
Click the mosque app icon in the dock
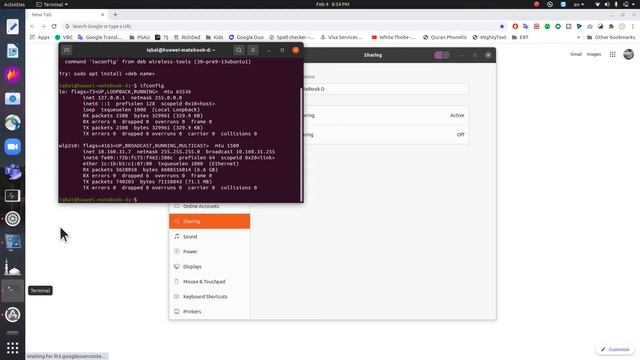(13, 267)
